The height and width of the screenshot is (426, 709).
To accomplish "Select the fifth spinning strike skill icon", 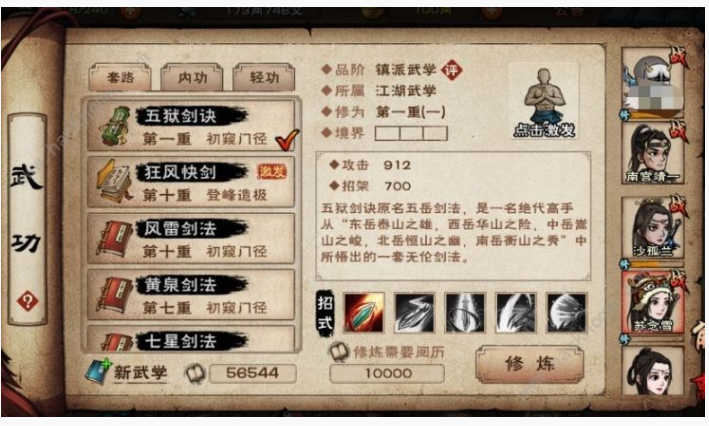I will coord(567,312).
